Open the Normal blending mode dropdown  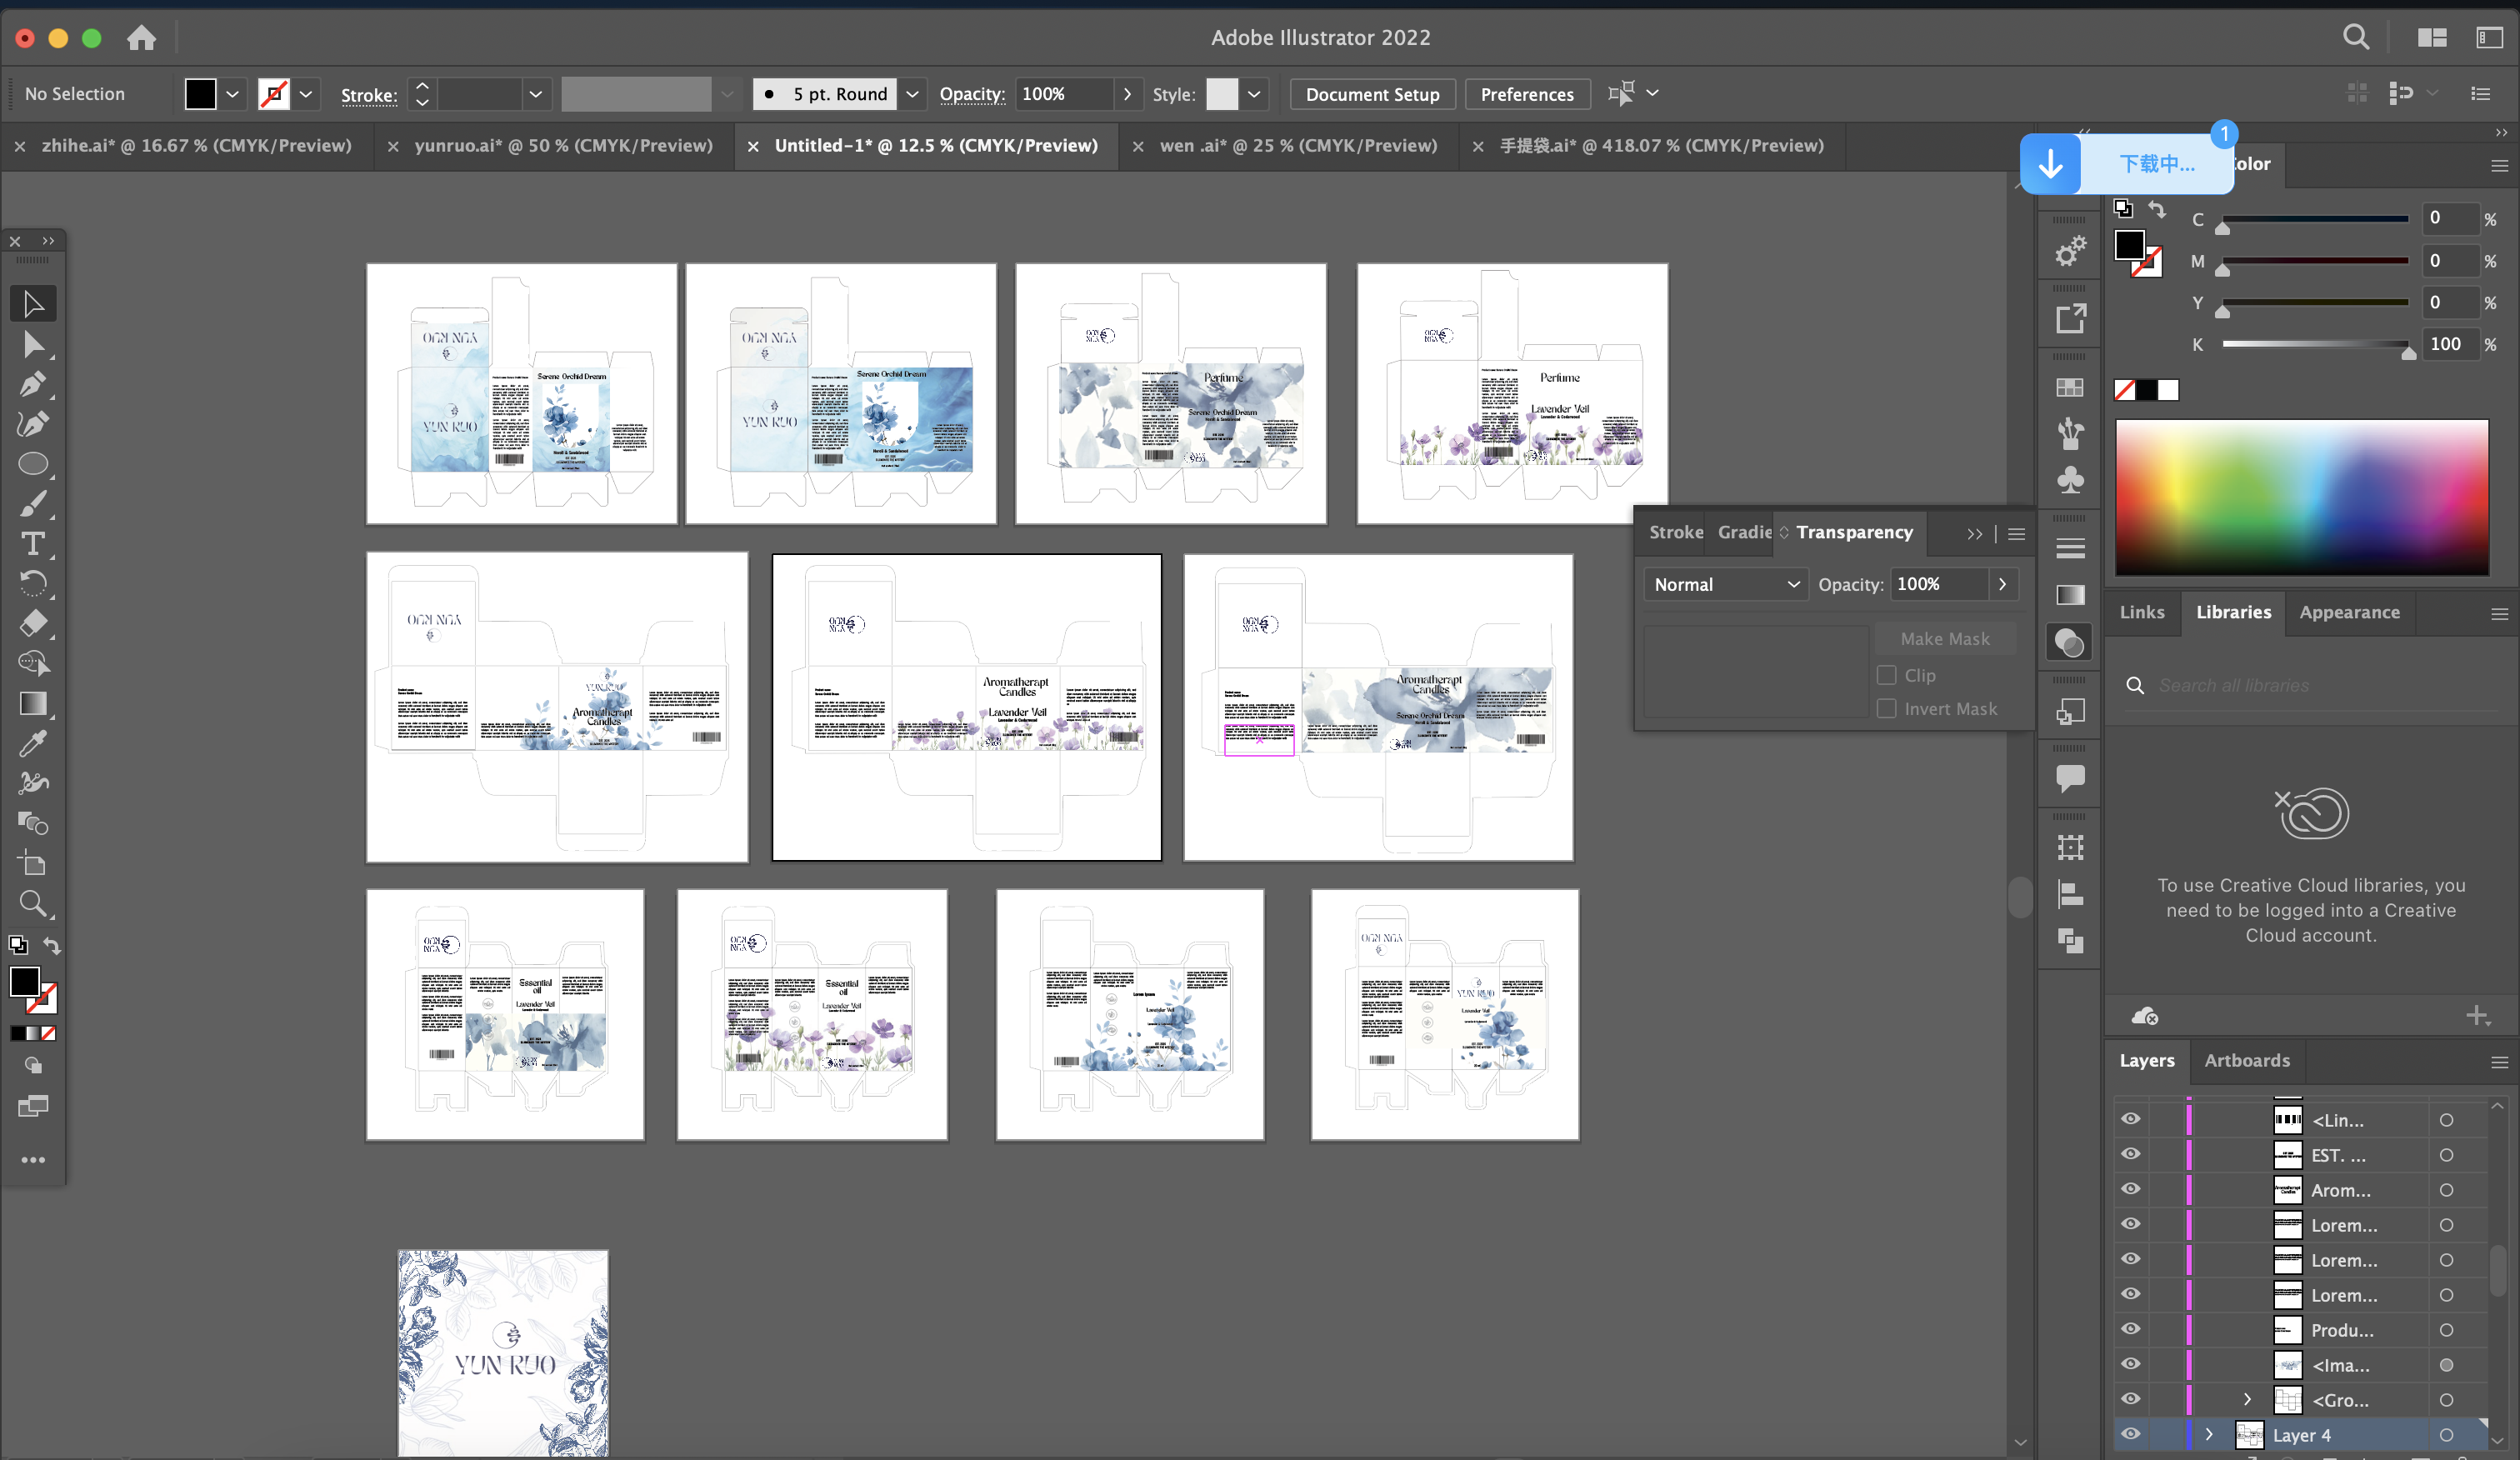click(1725, 584)
